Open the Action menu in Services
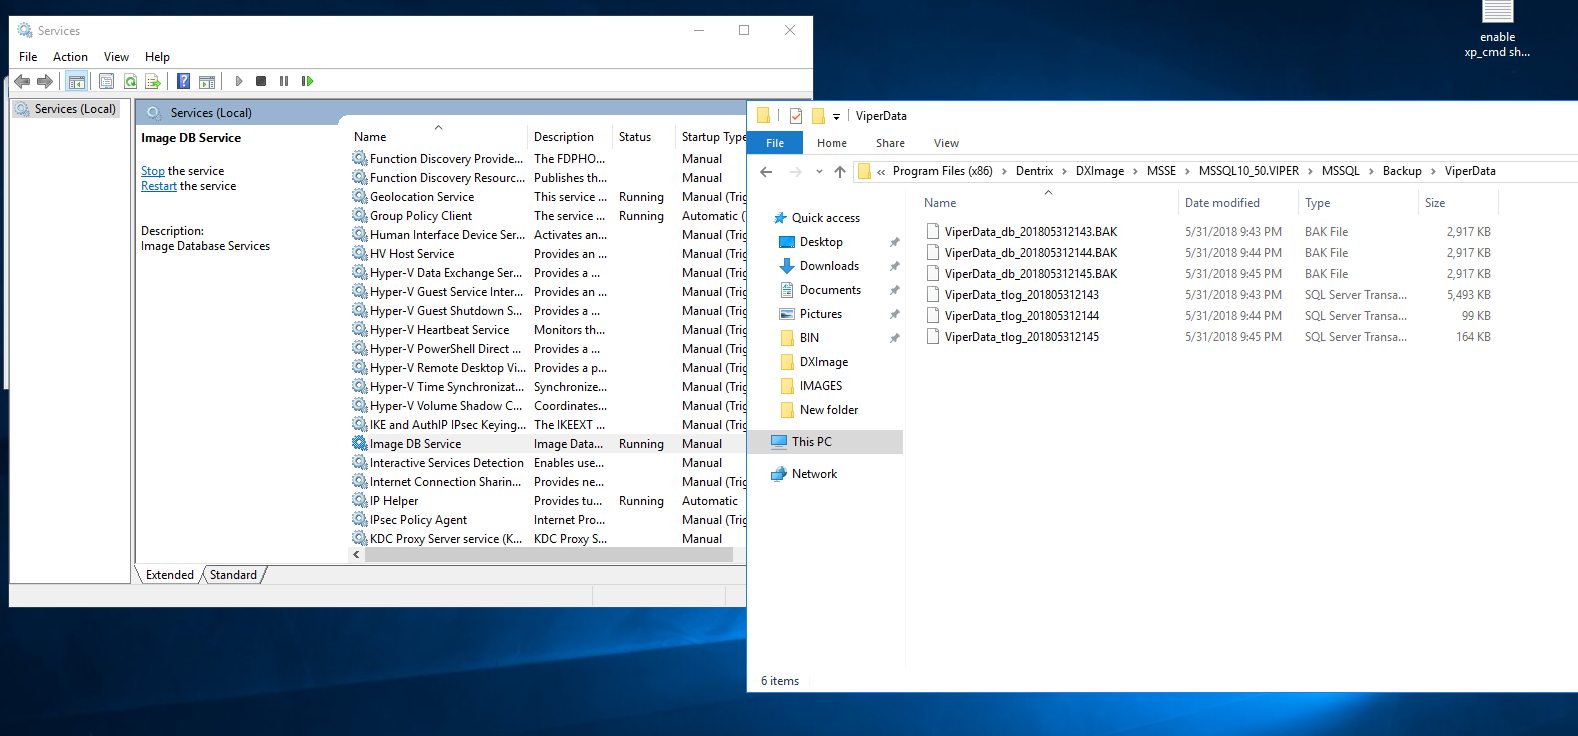 70,57
